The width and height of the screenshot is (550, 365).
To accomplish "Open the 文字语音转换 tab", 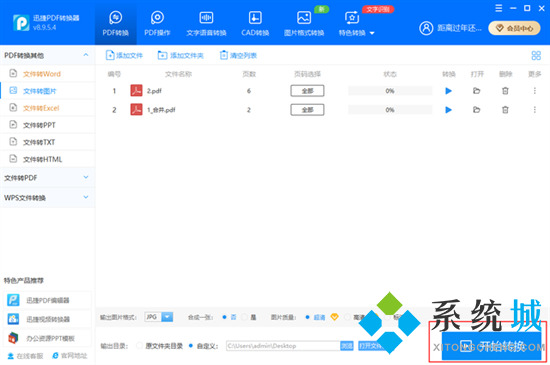I will (206, 23).
